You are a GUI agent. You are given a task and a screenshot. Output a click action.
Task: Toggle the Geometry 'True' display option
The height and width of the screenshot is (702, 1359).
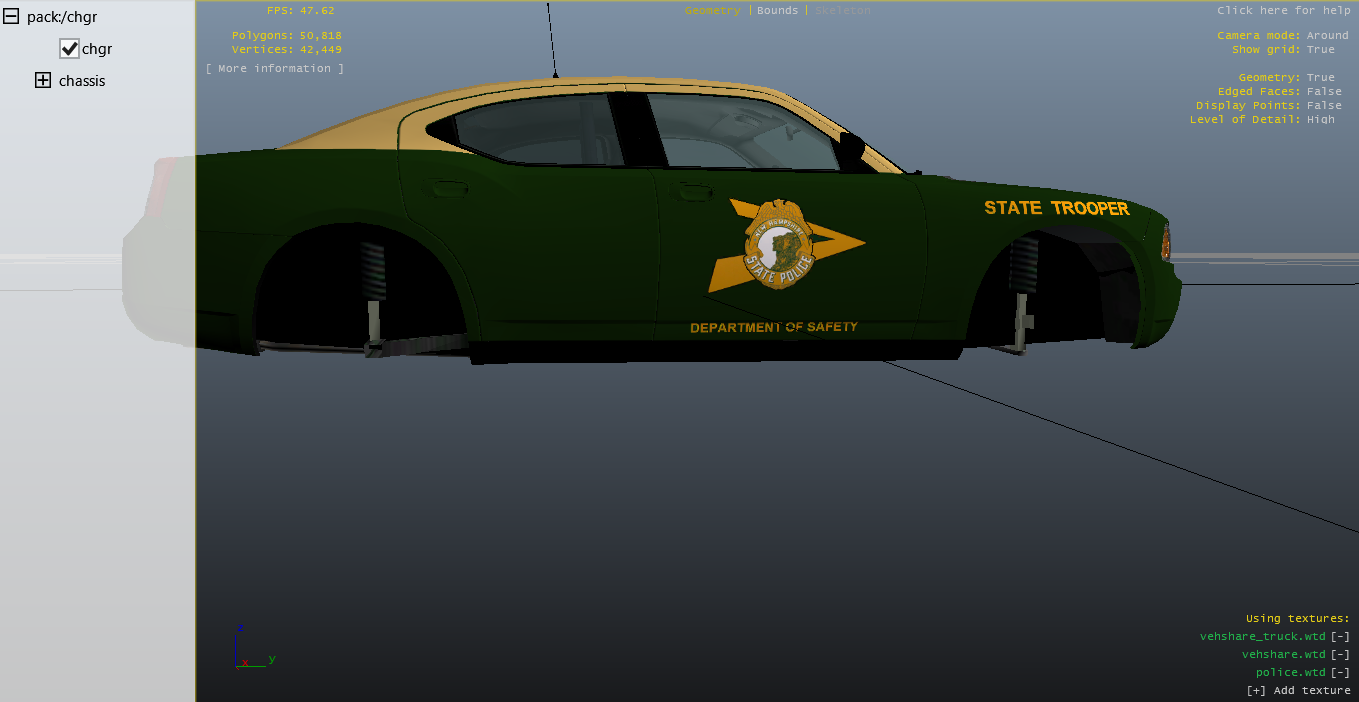1320,78
